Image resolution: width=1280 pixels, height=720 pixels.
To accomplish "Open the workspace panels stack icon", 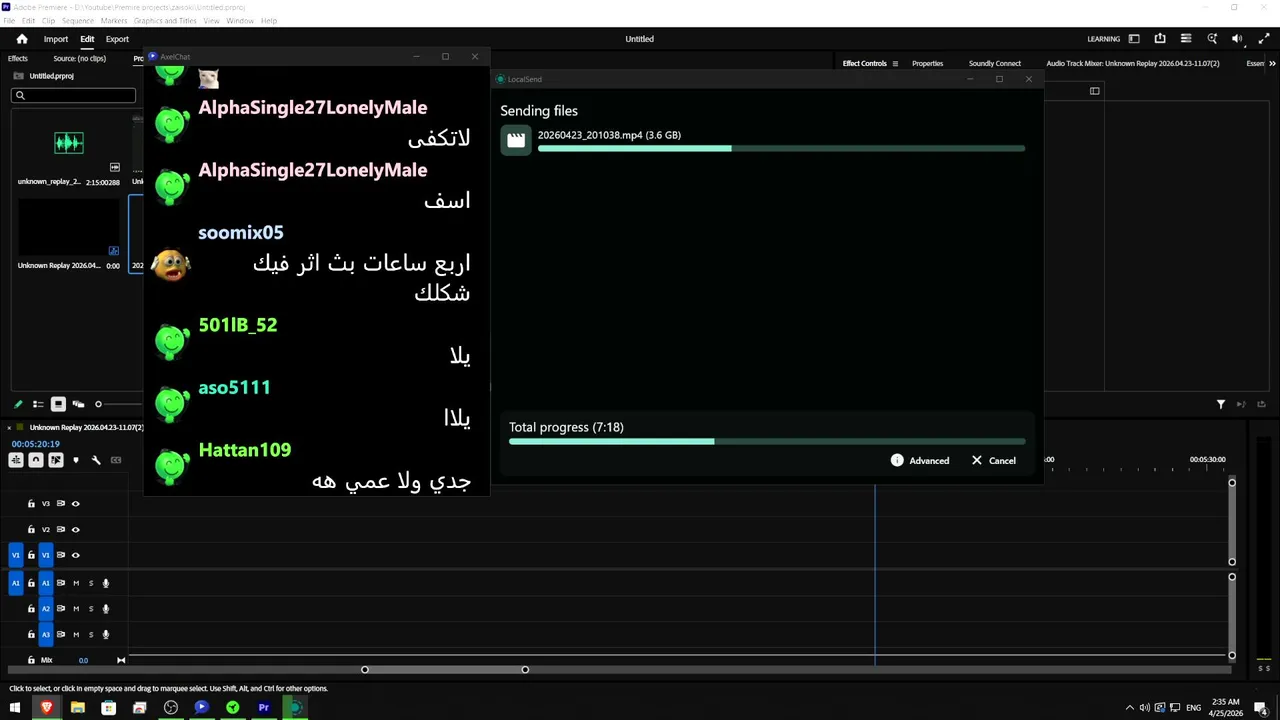I will click(1186, 39).
